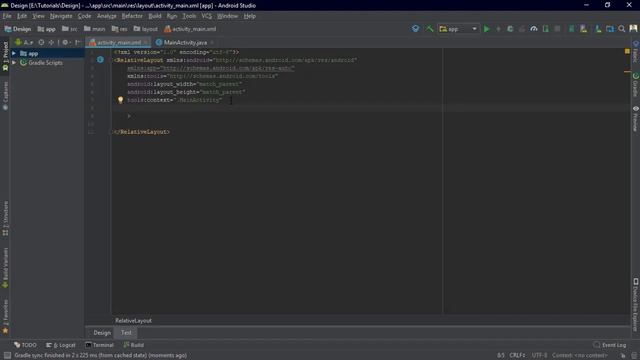
Task: Open the VCS menu
Action: (x=207, y=16)
